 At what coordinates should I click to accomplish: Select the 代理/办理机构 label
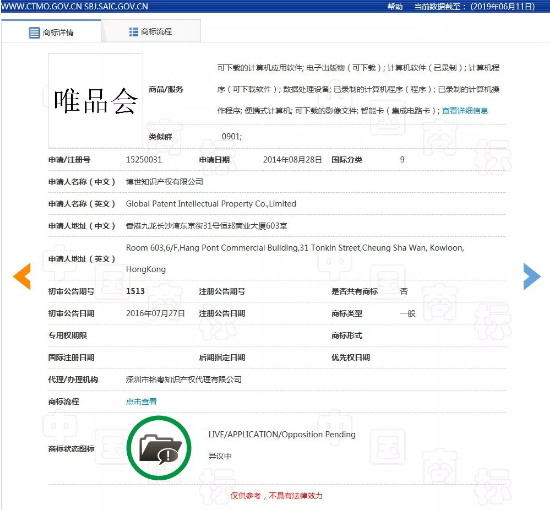(x=73, y=380)
